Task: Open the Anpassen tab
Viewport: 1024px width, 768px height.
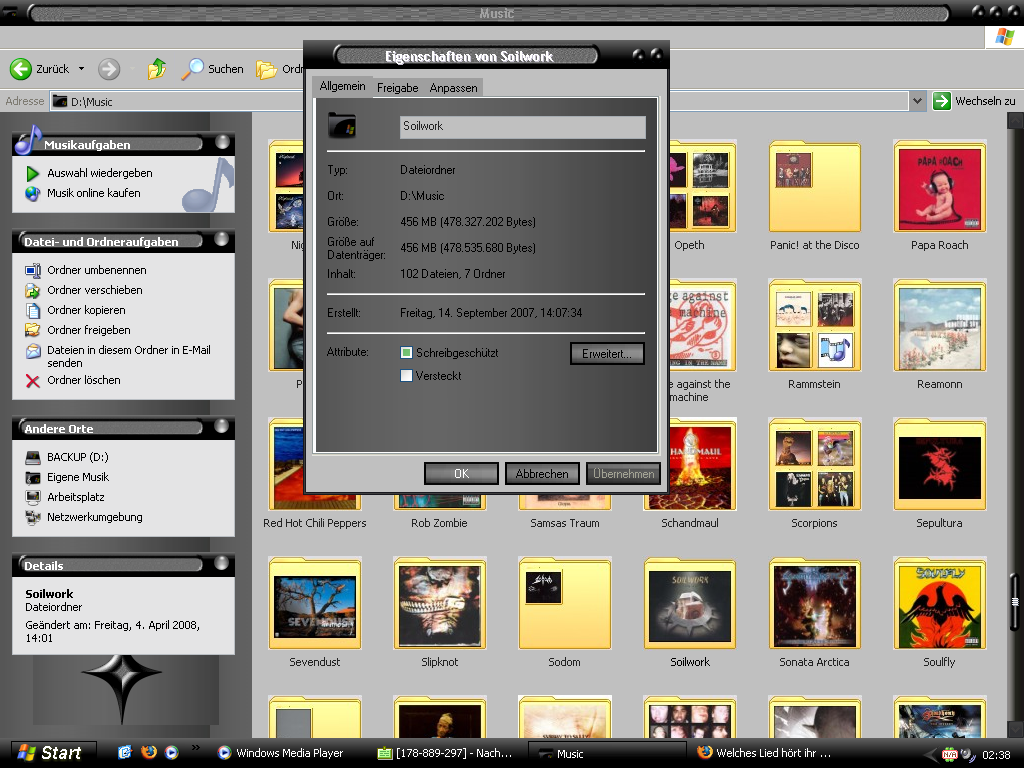Action: 453,88
